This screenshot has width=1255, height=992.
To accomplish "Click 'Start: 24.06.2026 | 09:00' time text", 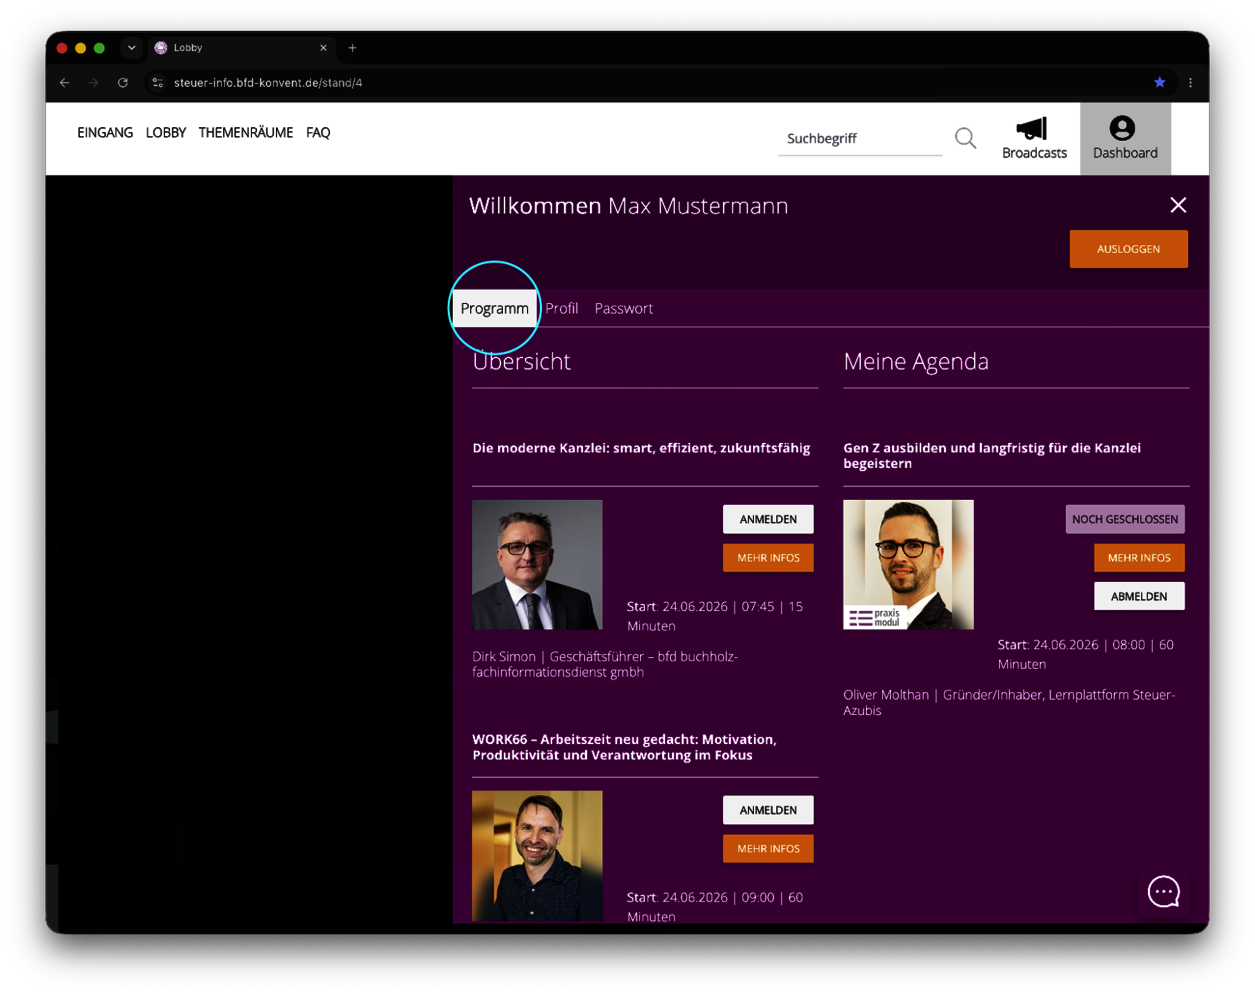I will click(715, 906).
